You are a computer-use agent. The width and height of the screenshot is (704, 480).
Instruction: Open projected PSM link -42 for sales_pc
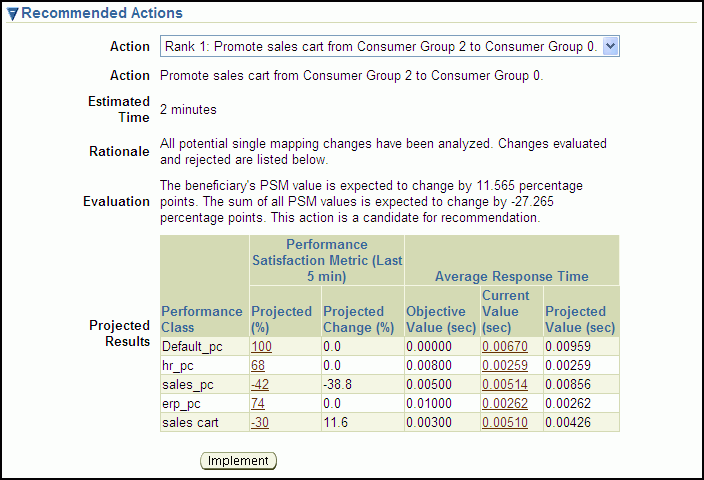coord(259,384)
